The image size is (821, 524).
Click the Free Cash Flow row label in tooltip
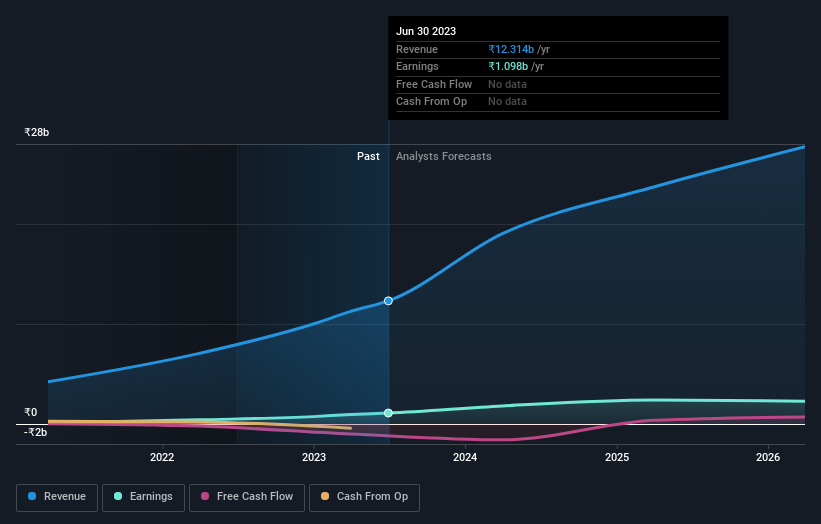click(434, 84)
